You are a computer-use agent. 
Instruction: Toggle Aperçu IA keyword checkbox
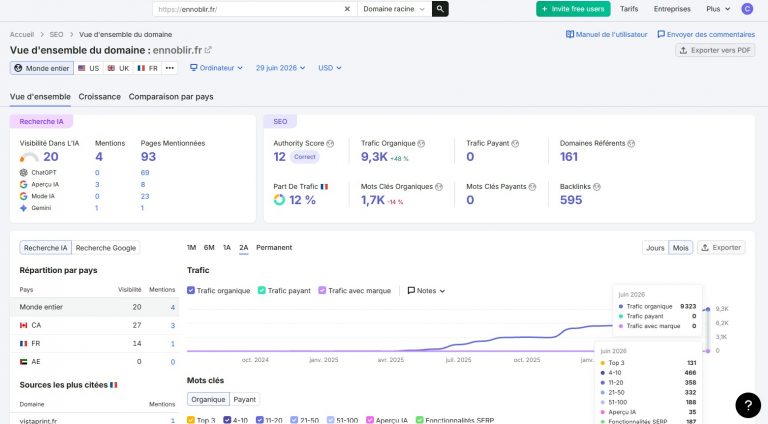pyautogui.click(x=370, y=420)
